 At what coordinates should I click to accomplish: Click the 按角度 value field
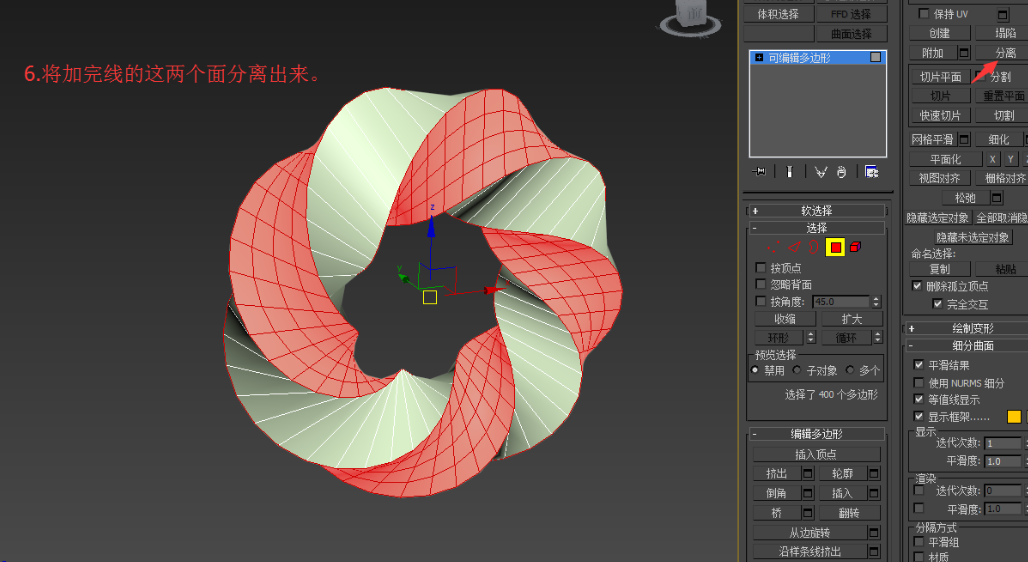(840, 302)
